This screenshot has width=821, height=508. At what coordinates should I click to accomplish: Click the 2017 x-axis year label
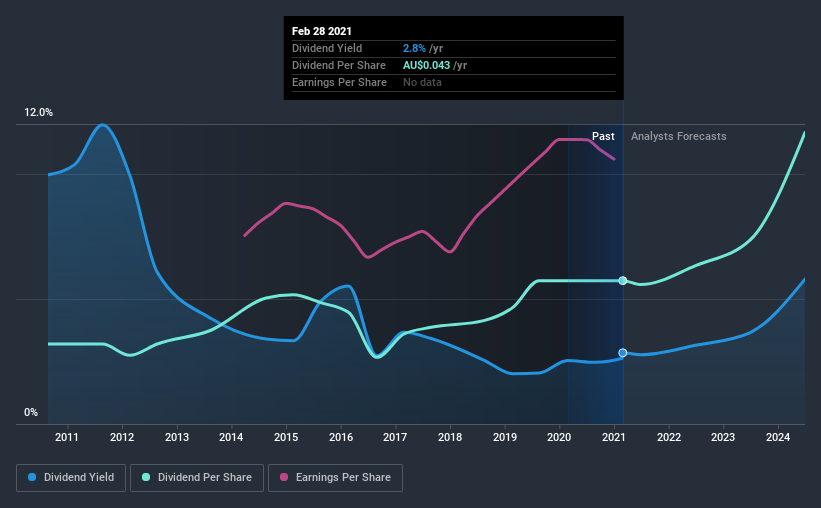395,437
